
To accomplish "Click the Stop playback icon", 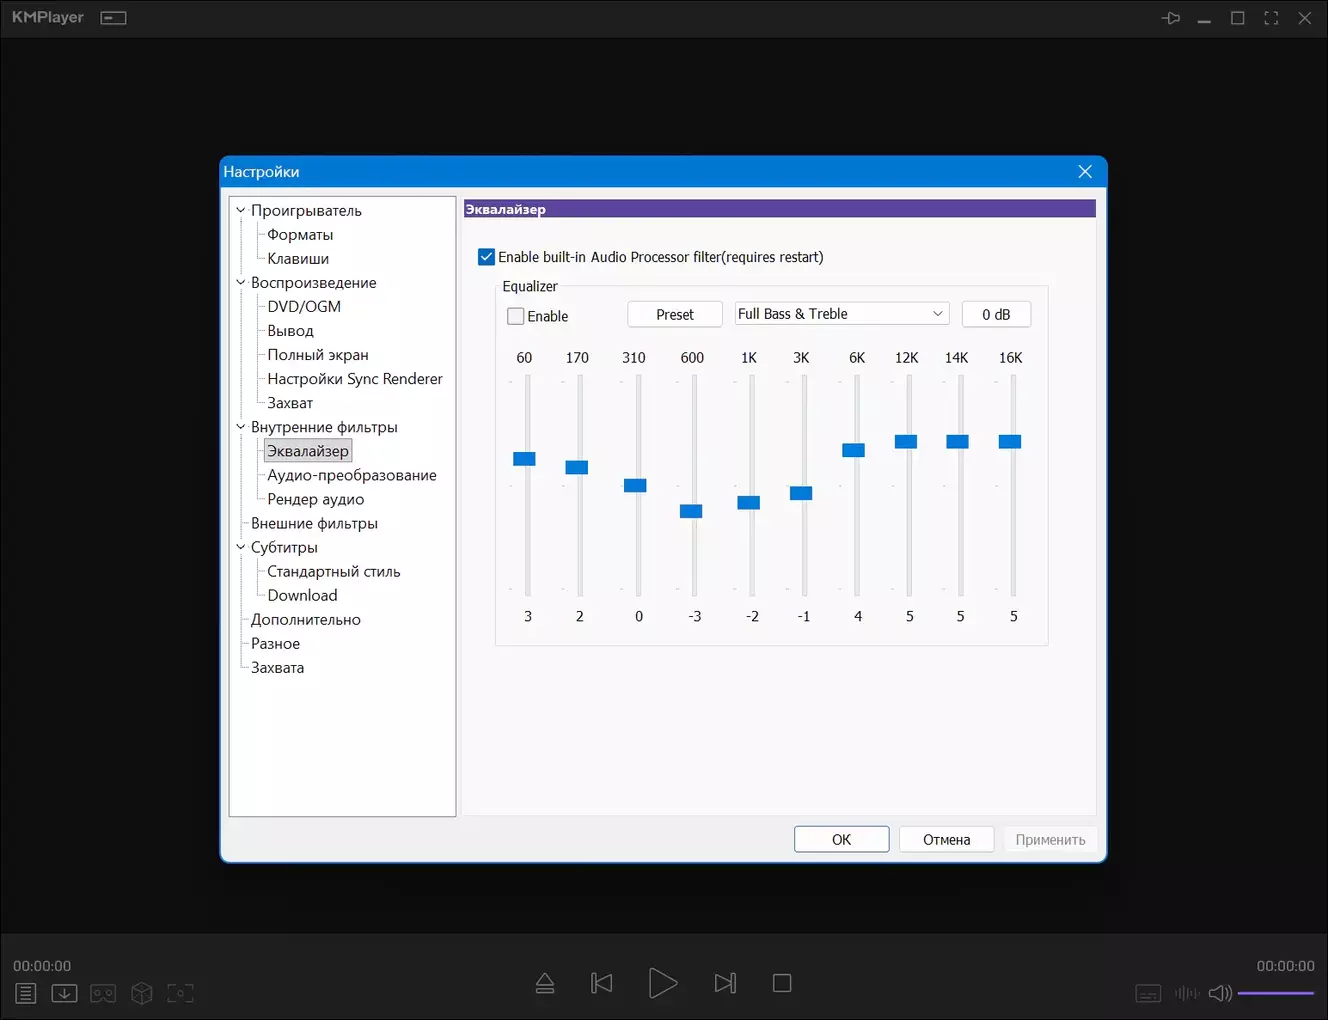I will 782,984.
